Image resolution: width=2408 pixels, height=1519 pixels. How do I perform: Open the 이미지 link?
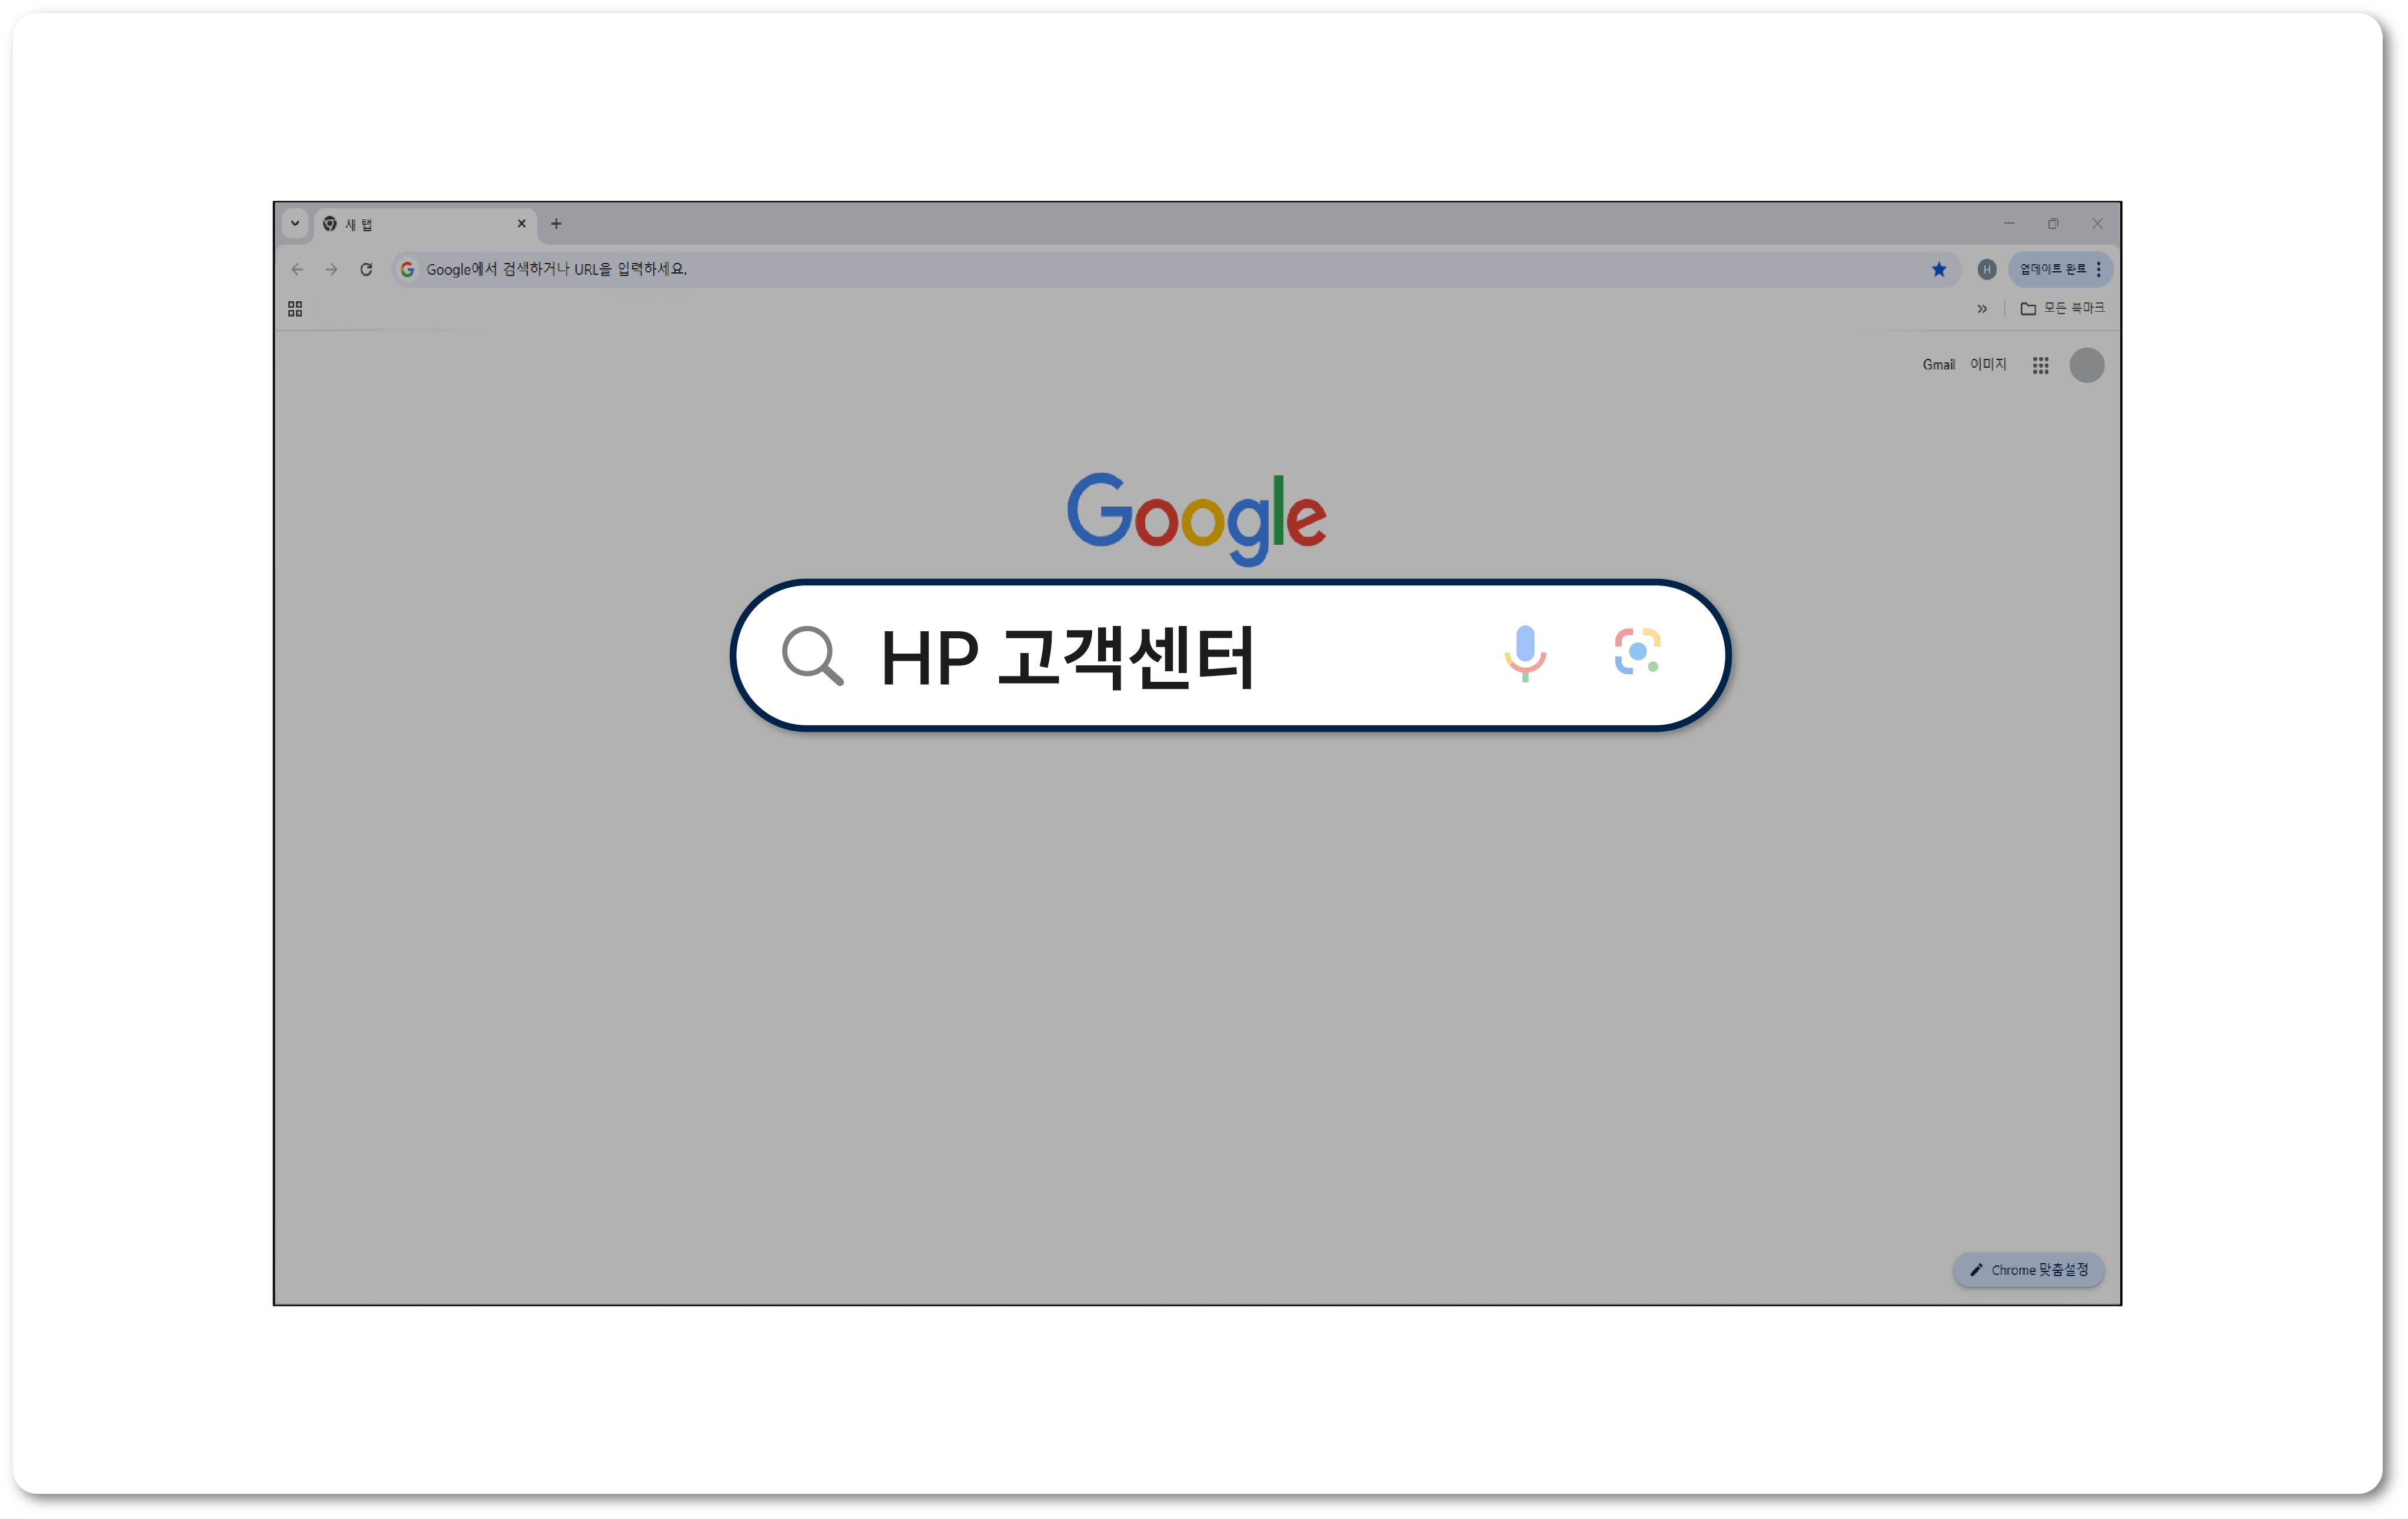click(x=1988, y=365)
